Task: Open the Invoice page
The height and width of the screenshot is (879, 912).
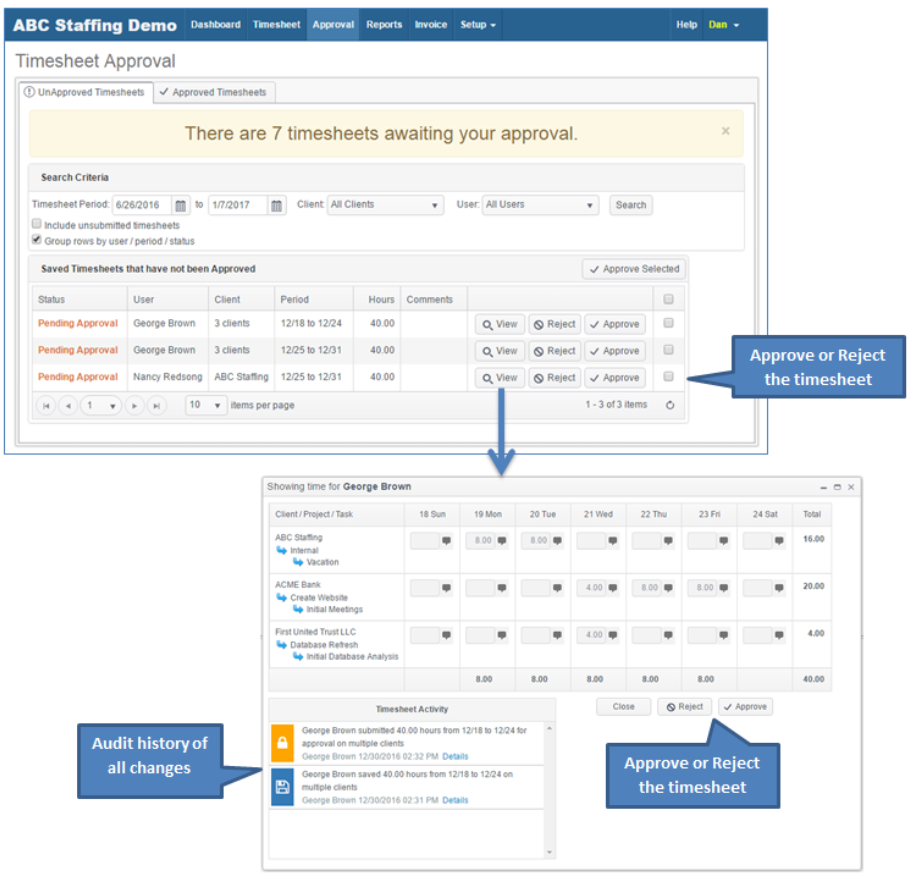Action: [431, 24]
